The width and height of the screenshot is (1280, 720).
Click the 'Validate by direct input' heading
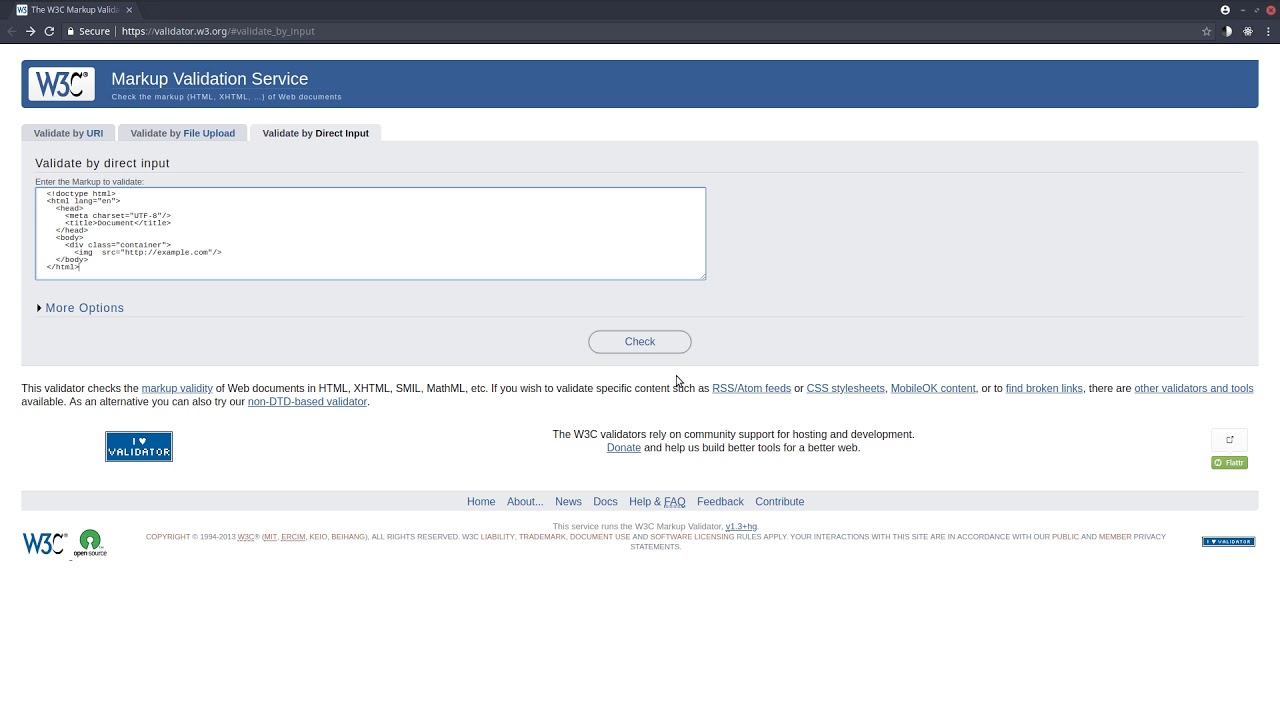102,163
